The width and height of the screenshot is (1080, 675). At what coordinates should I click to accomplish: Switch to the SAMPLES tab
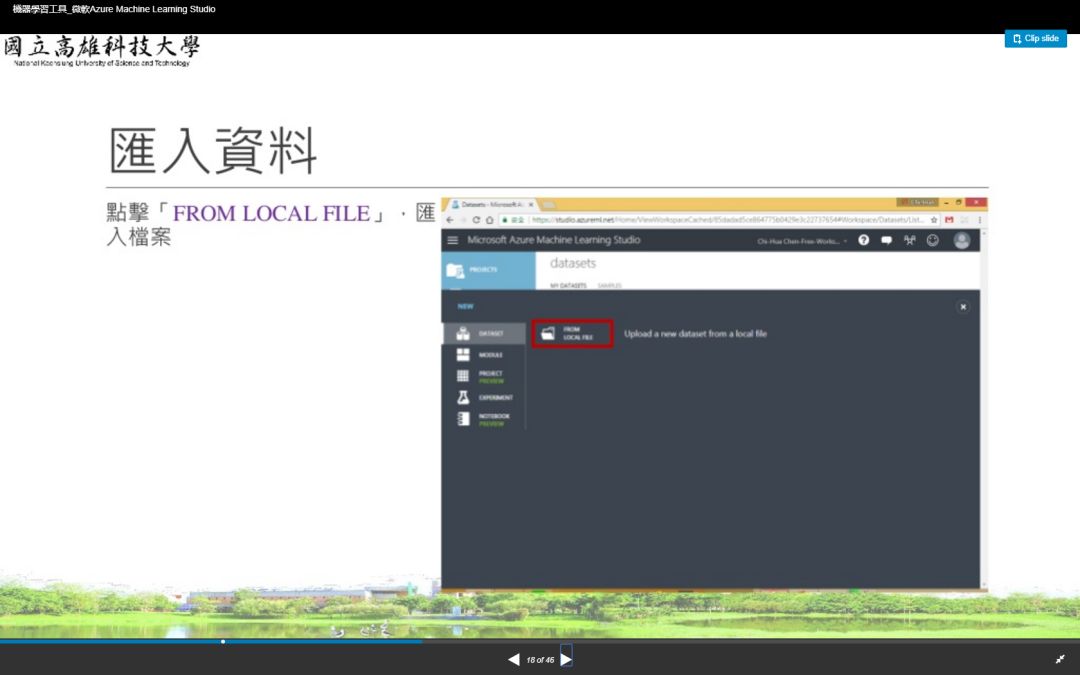pos(610,285)
